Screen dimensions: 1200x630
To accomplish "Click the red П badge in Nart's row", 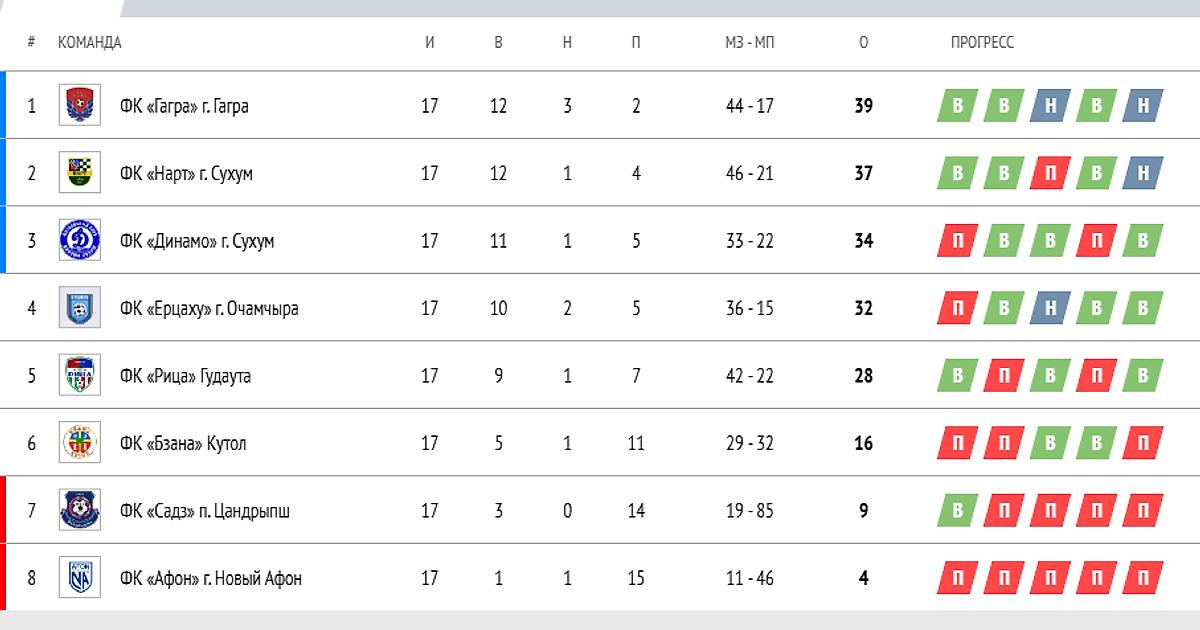I will (x=1050, y=173).
